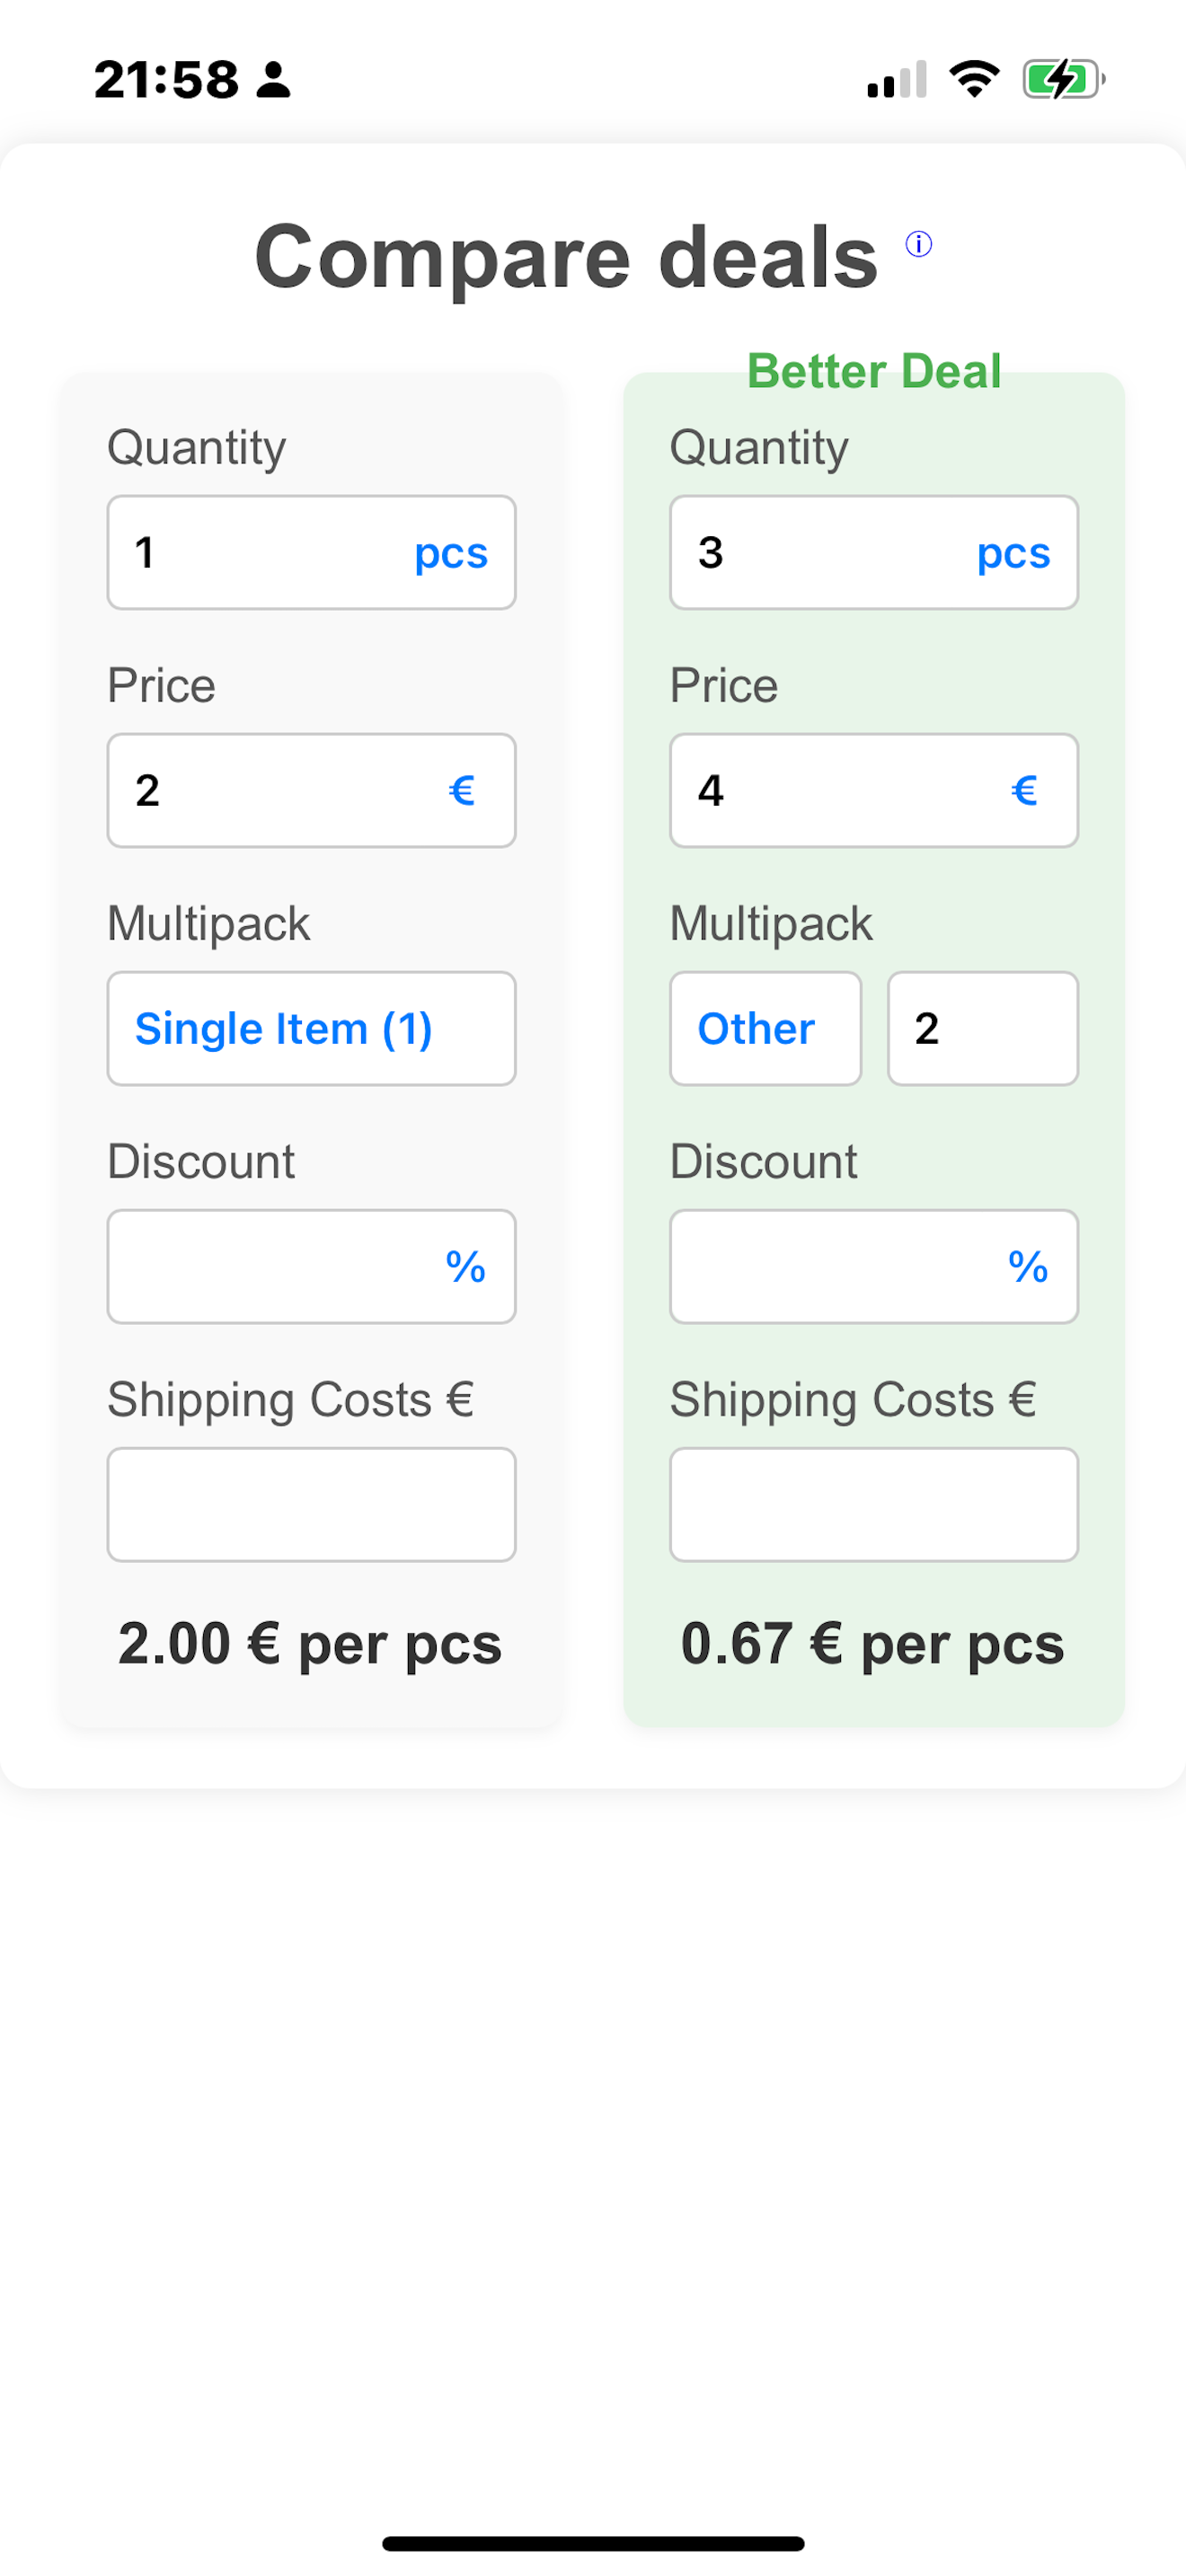The width and height of the screenshot is (1186, 2576).
Task: Tap the info icon beside Compare deals
Action: tap(918, 244)
